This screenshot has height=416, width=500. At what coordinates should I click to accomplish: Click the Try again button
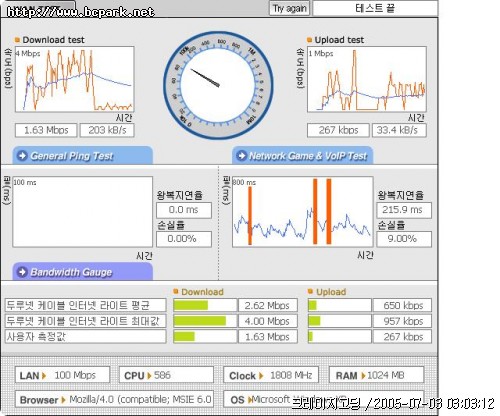(289, 8)
